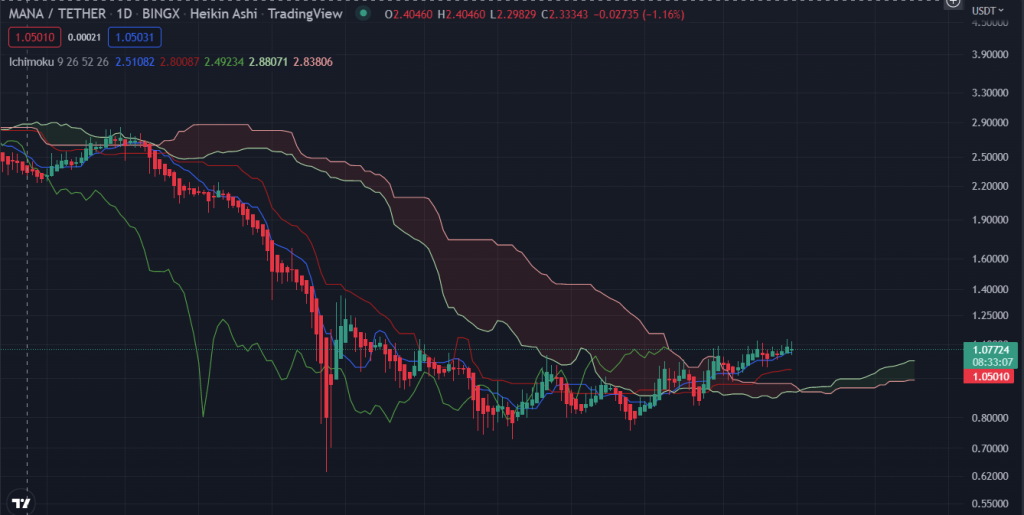Click the 1.90000 price scale label

[x=990, y=219]
